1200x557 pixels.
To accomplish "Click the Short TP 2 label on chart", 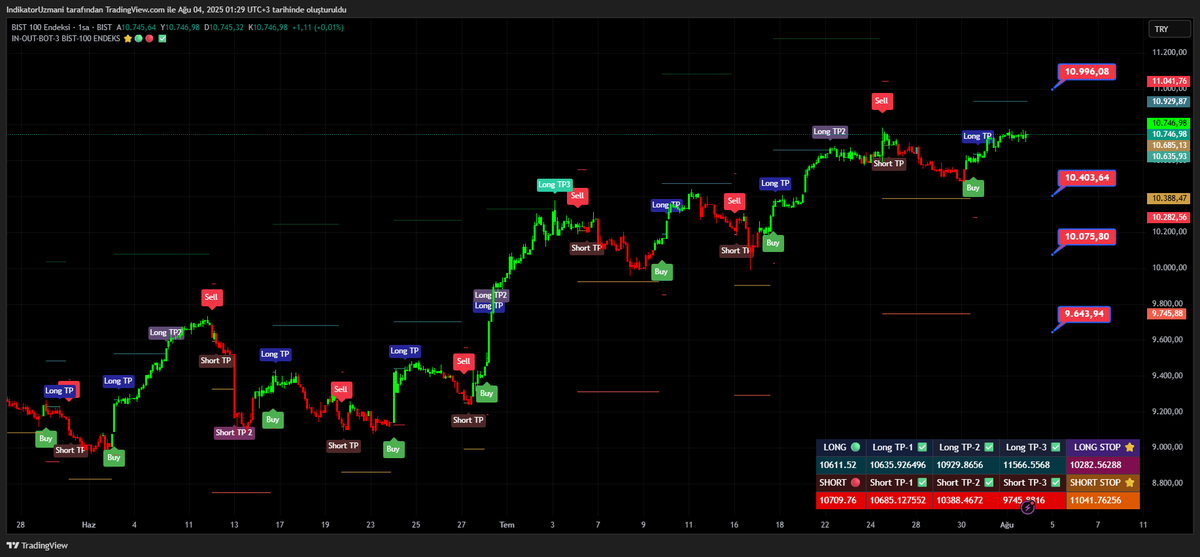I will tap(234, 432).
